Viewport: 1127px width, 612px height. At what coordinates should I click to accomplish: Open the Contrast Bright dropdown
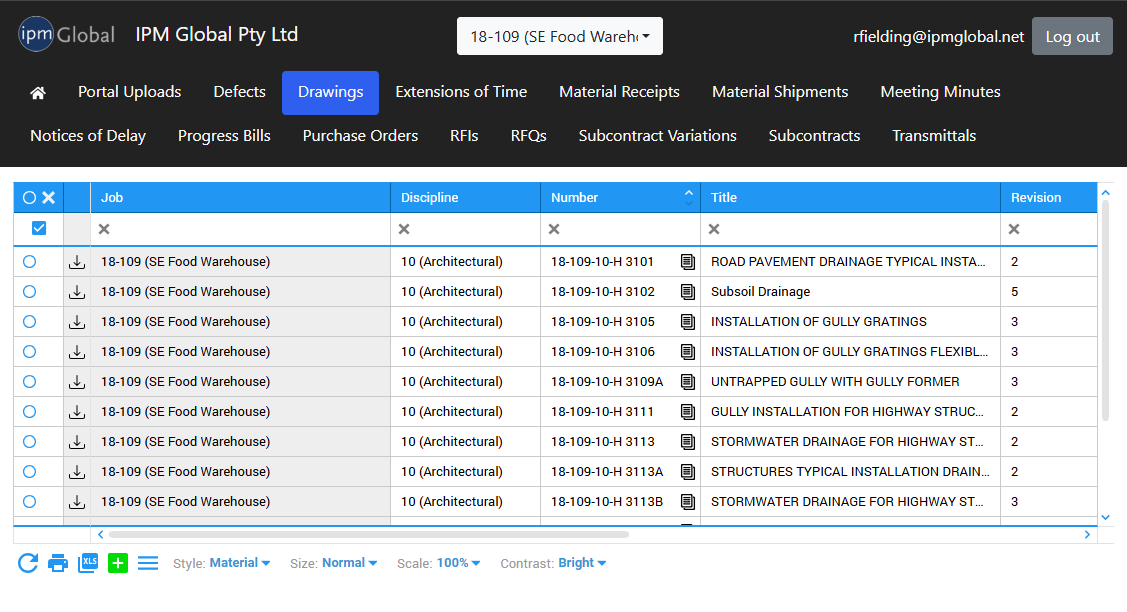[x=582, y=563]
